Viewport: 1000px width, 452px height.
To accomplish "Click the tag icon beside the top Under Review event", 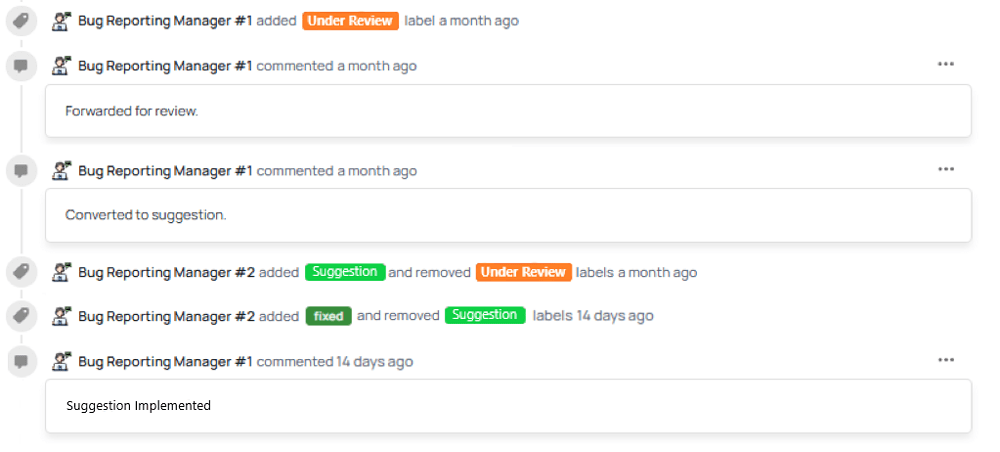I will (21, 20).
